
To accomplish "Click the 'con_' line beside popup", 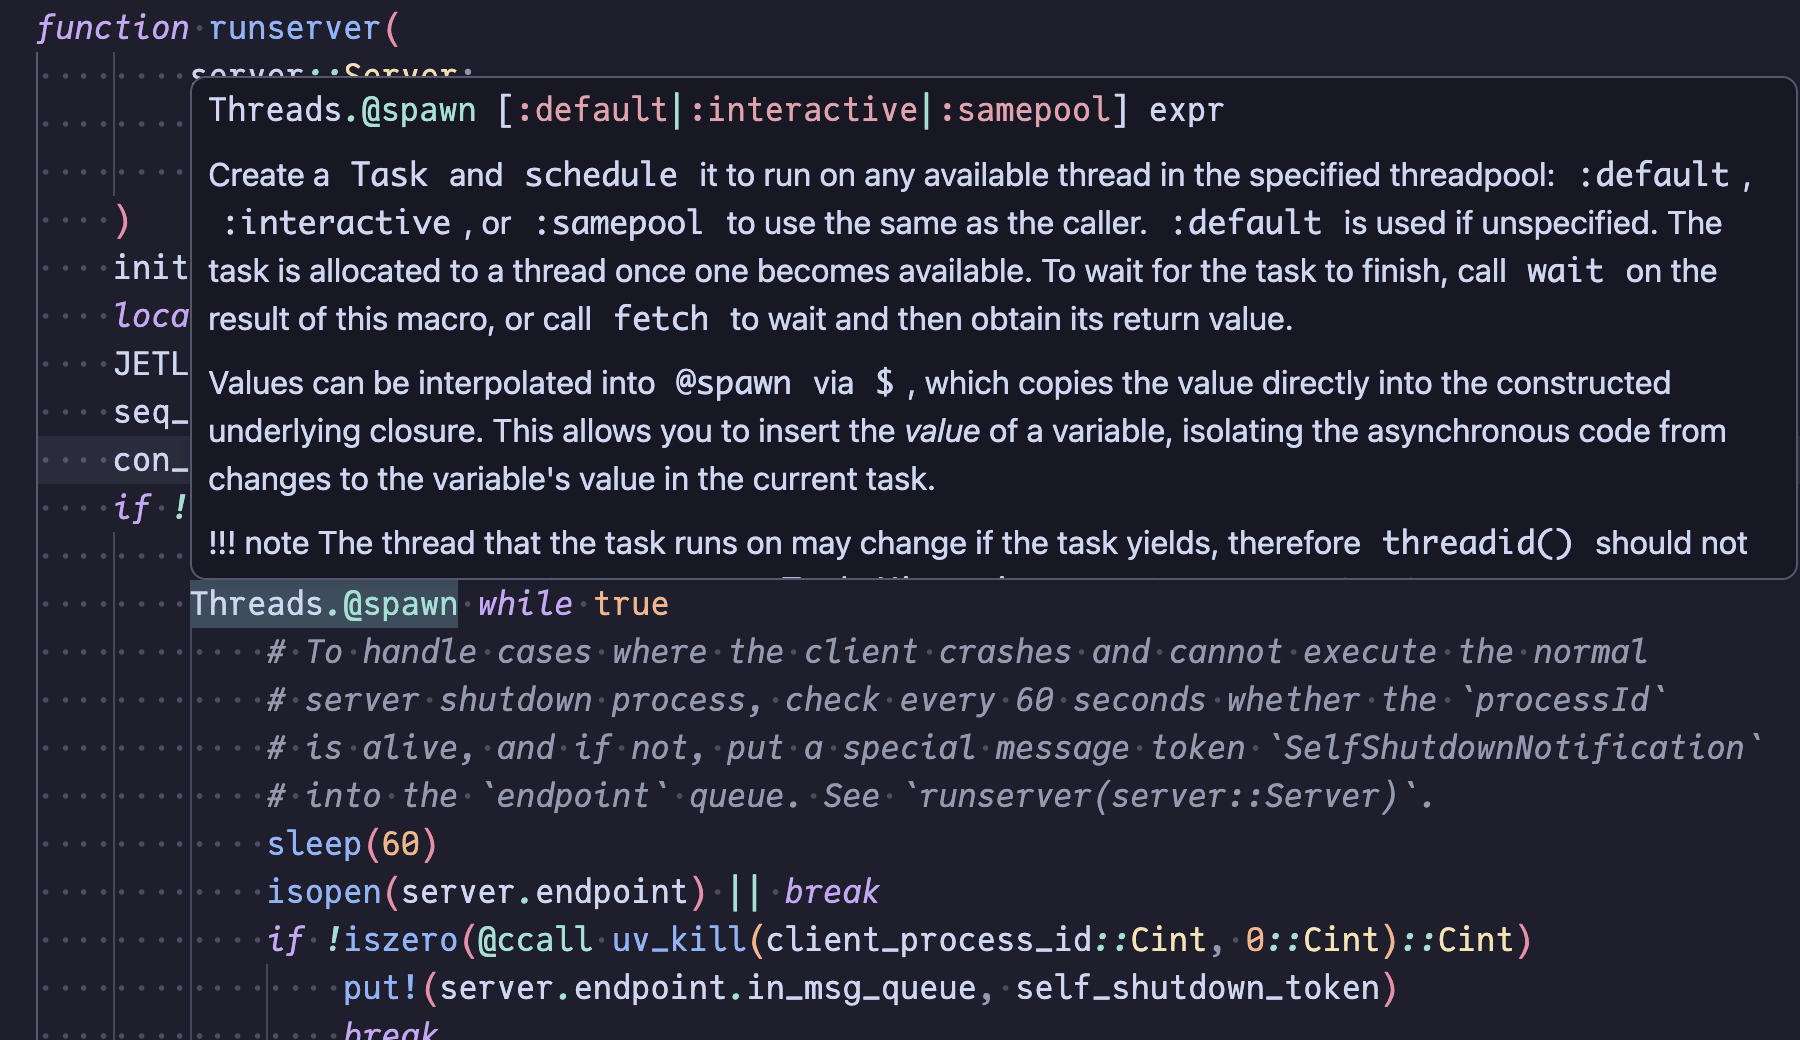I will tap(150, 460).
